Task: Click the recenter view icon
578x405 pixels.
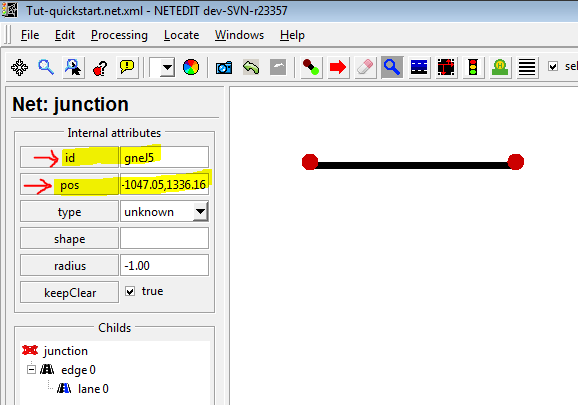Action: point(20,67)
